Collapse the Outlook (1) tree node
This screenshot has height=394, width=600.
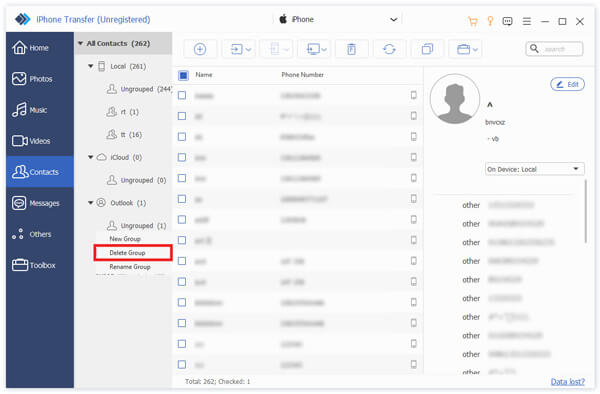pyautogui.click(x=91, y=203)
